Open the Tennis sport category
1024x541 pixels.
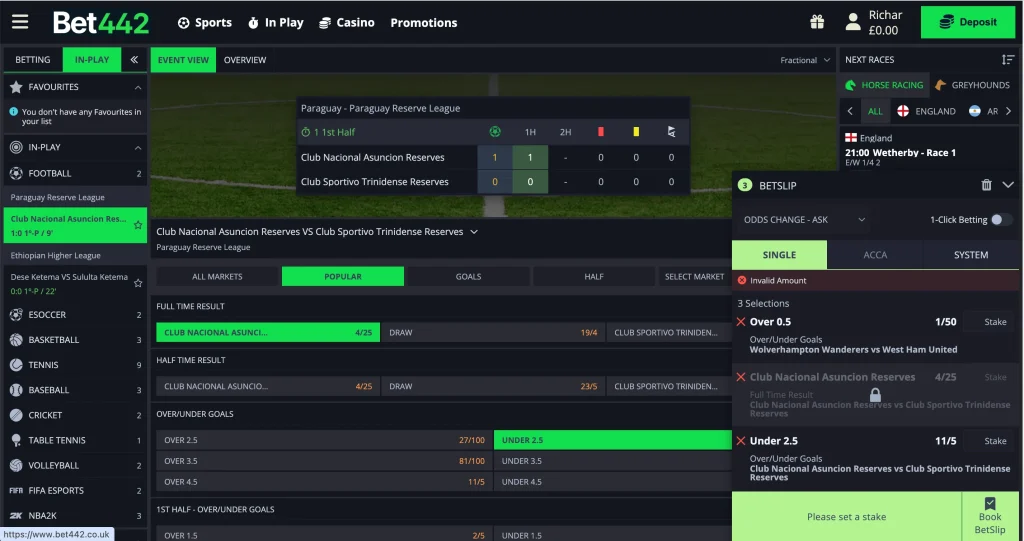click(75, 365)
